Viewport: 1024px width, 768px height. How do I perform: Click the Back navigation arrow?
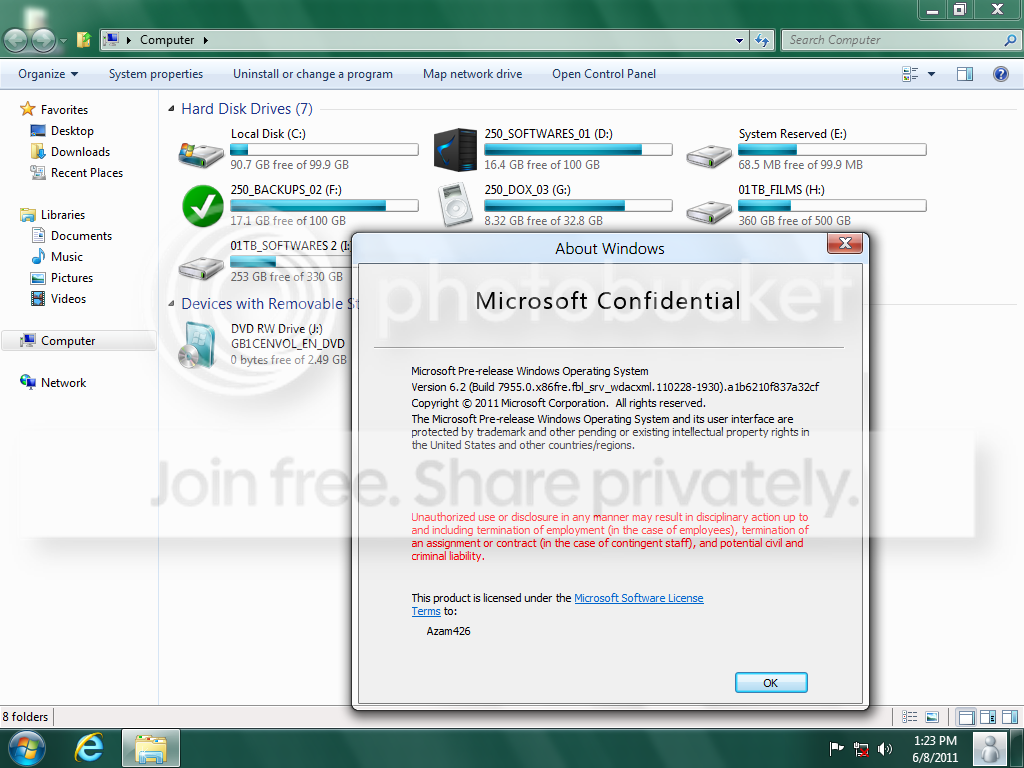click(16, 40)
